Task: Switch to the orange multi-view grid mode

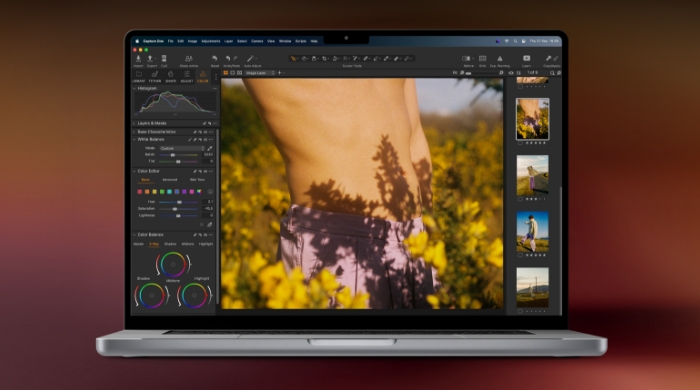Action: [226, 73]
